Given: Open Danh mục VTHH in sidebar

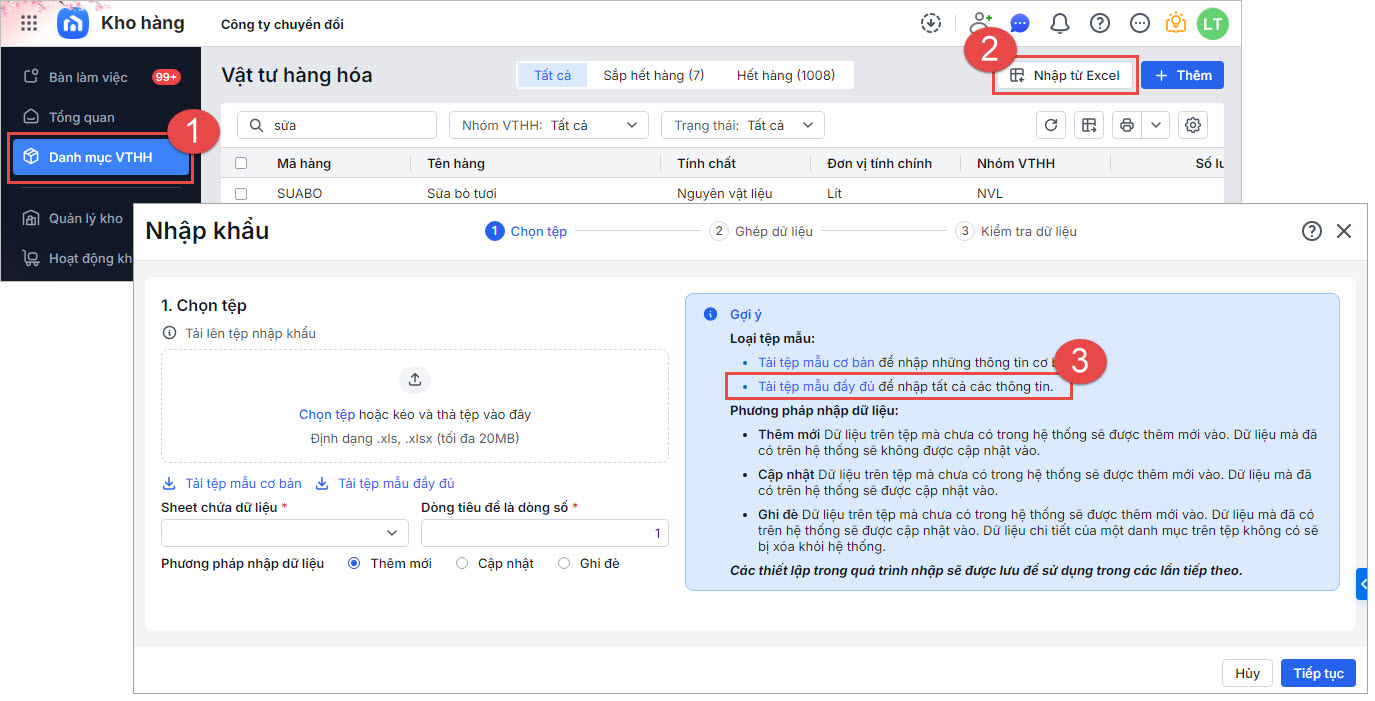Looking at the screenshot, I should pos(100,157).
